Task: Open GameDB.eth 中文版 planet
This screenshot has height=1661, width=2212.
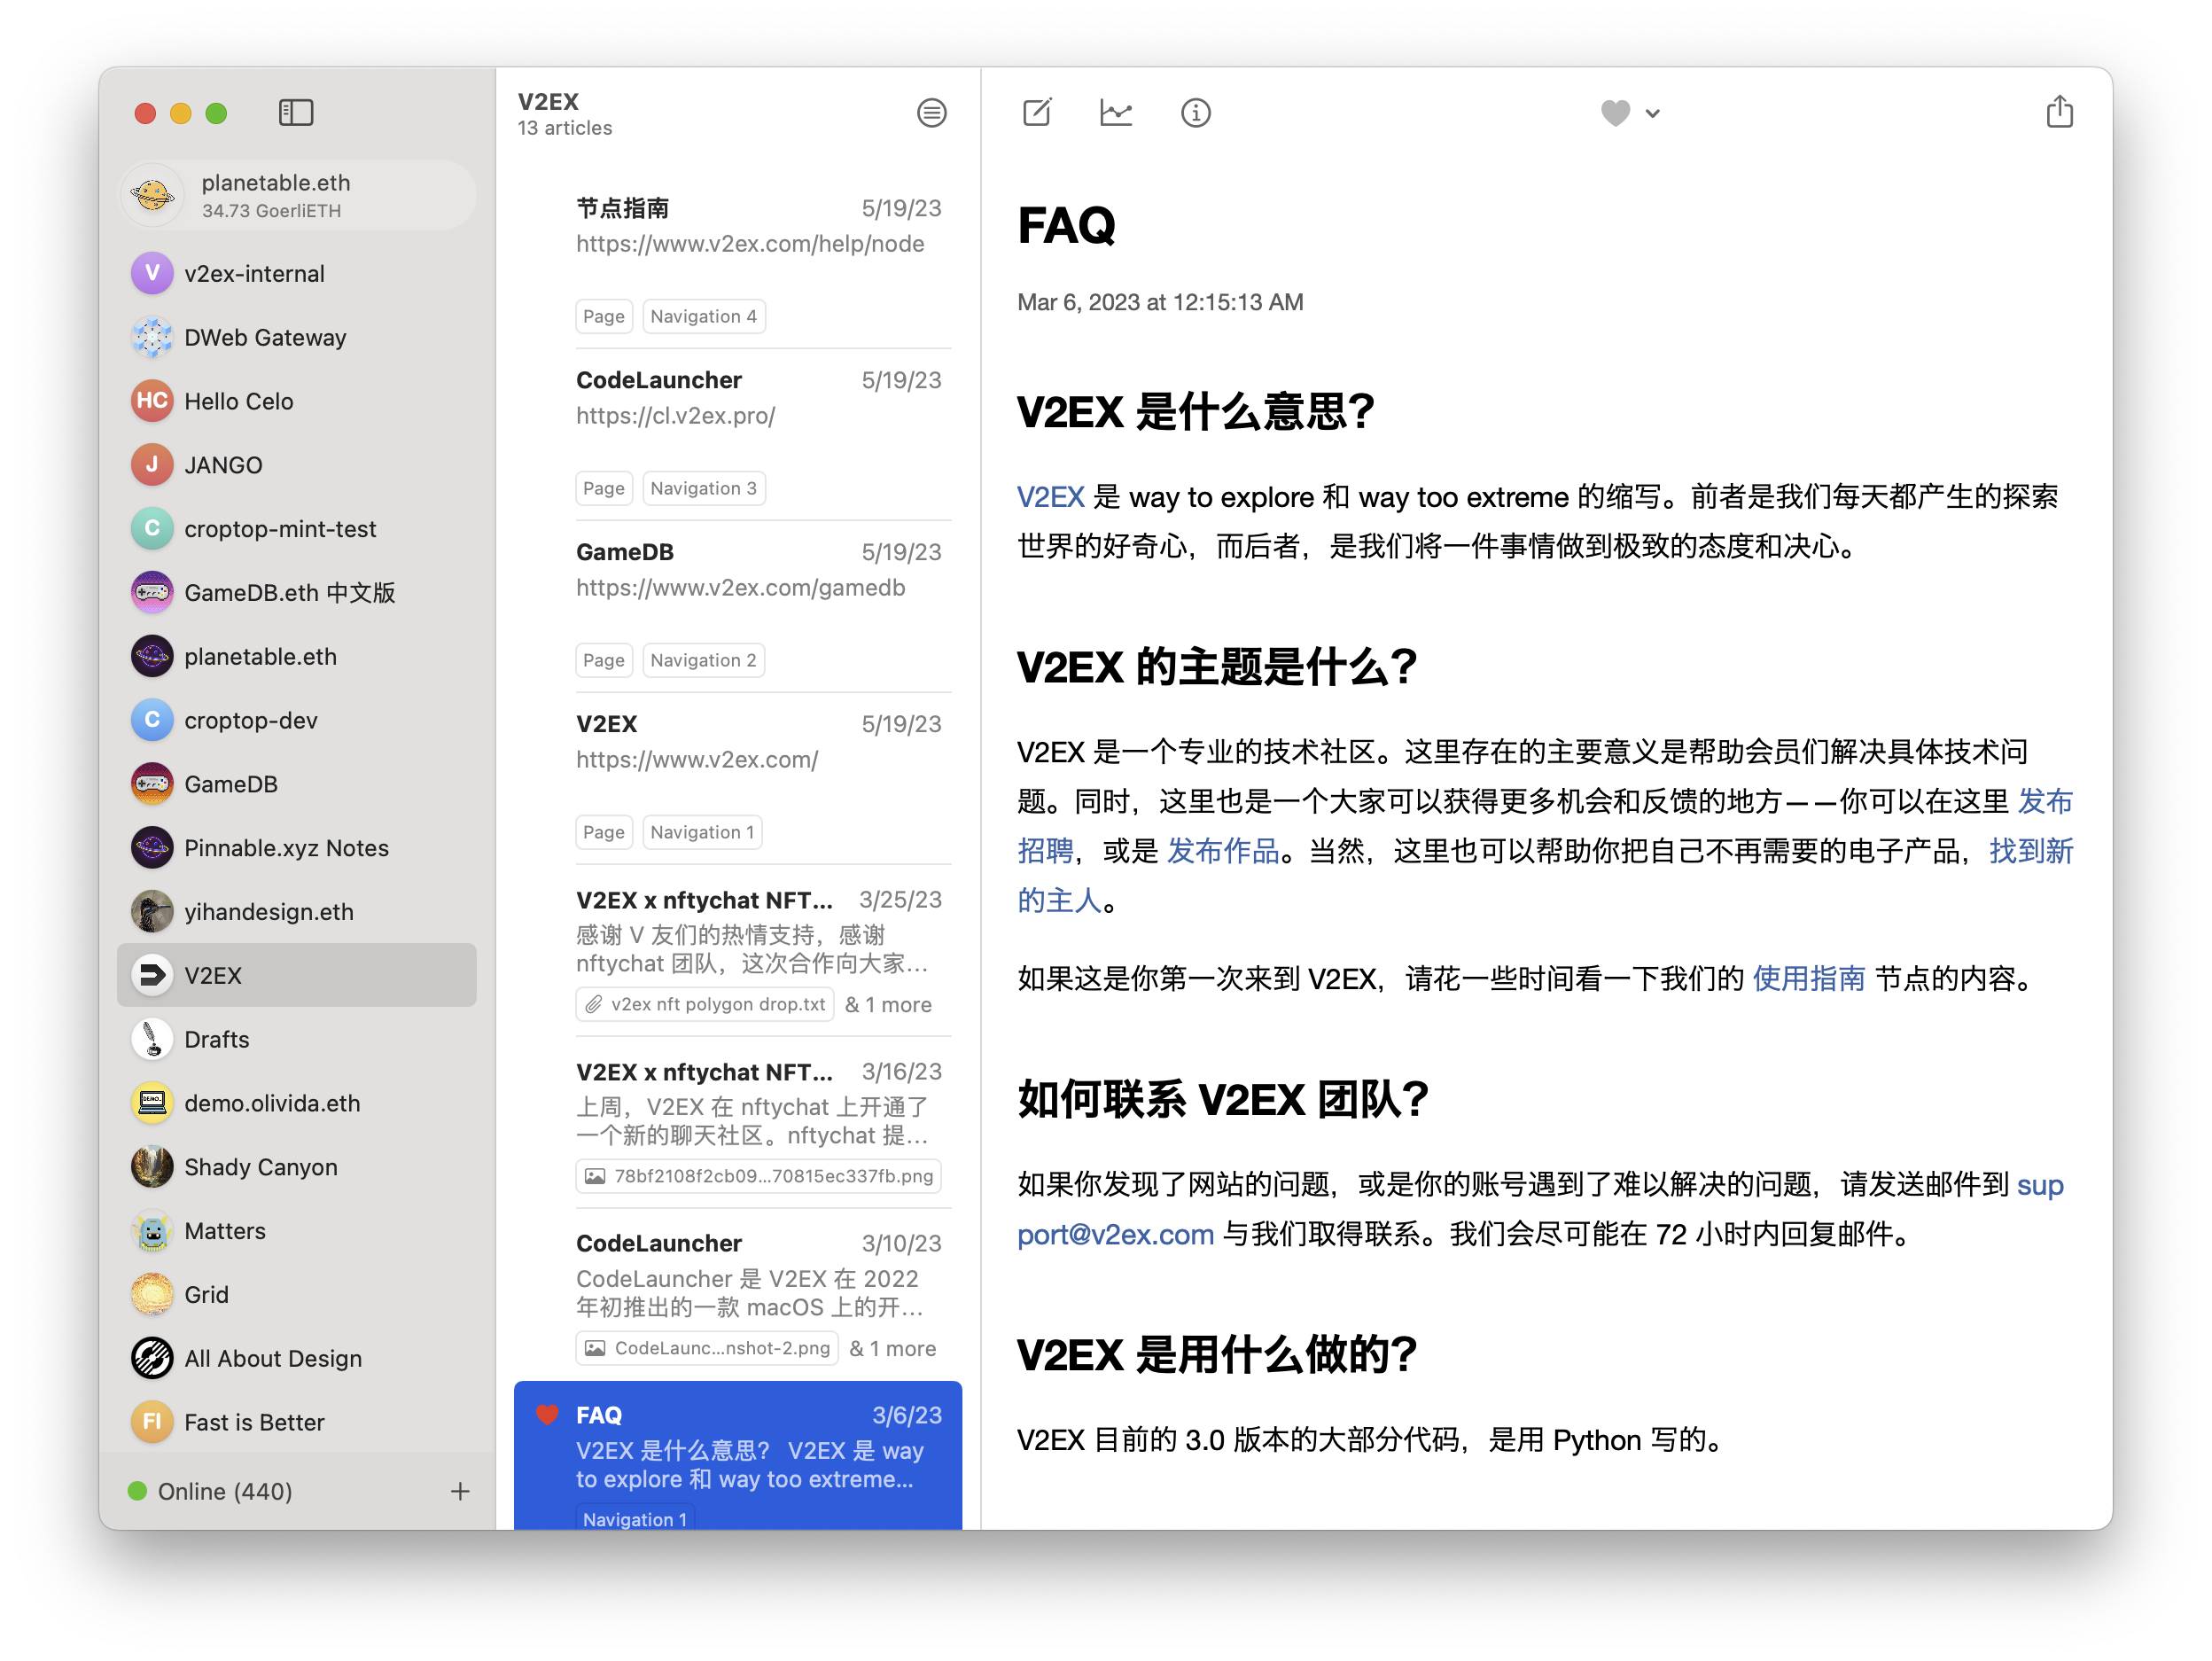Action: pyautogui.click(x=289, y=592)
